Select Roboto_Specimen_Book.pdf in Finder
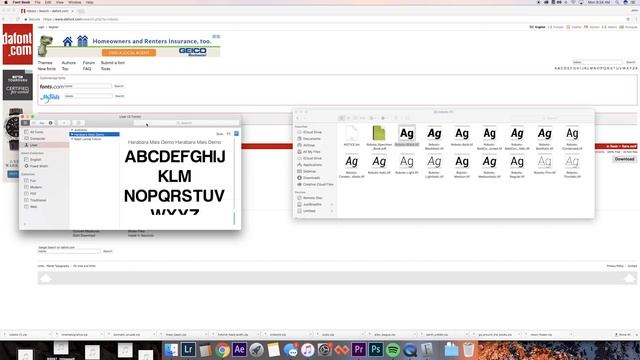 coord(379,137)
